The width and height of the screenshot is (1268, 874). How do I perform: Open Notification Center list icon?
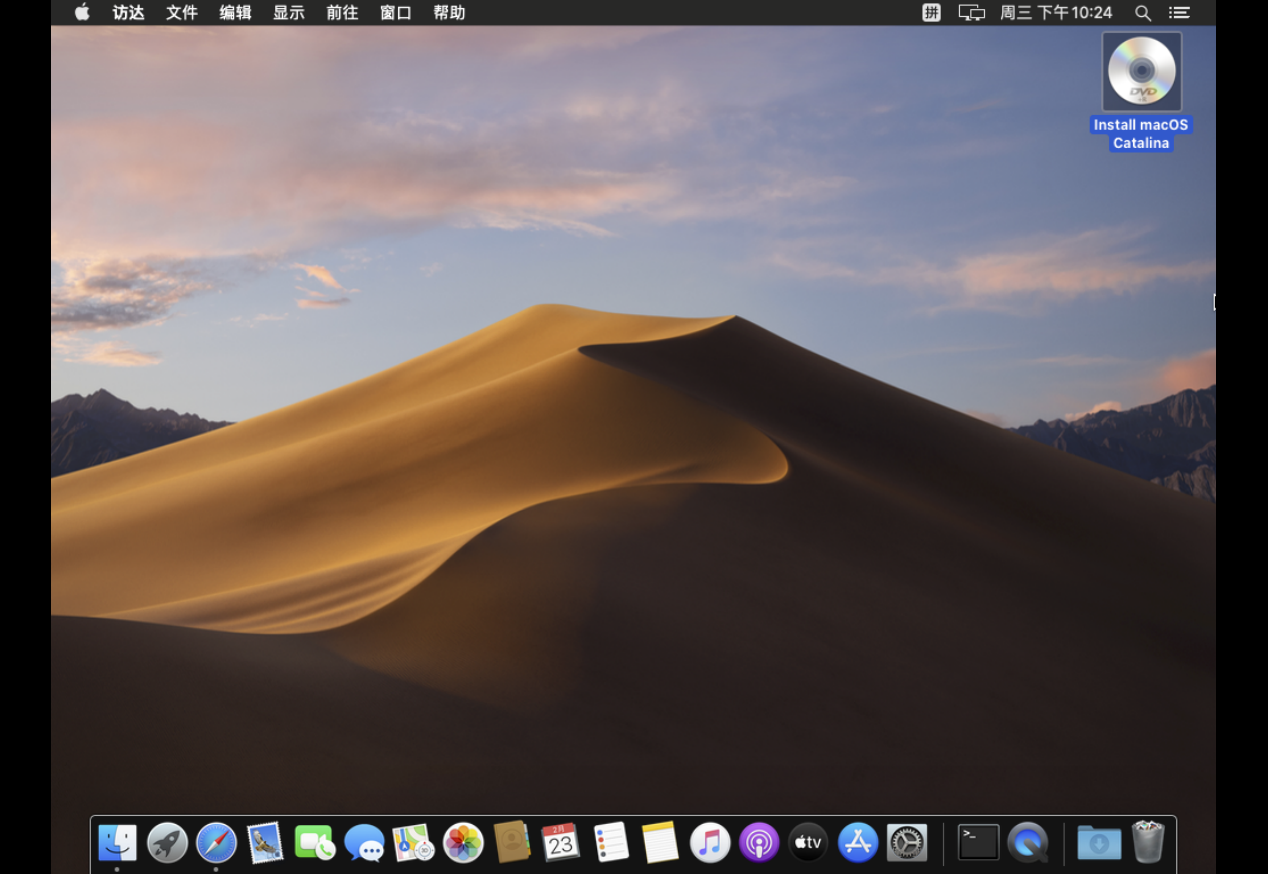point(1180,13)
